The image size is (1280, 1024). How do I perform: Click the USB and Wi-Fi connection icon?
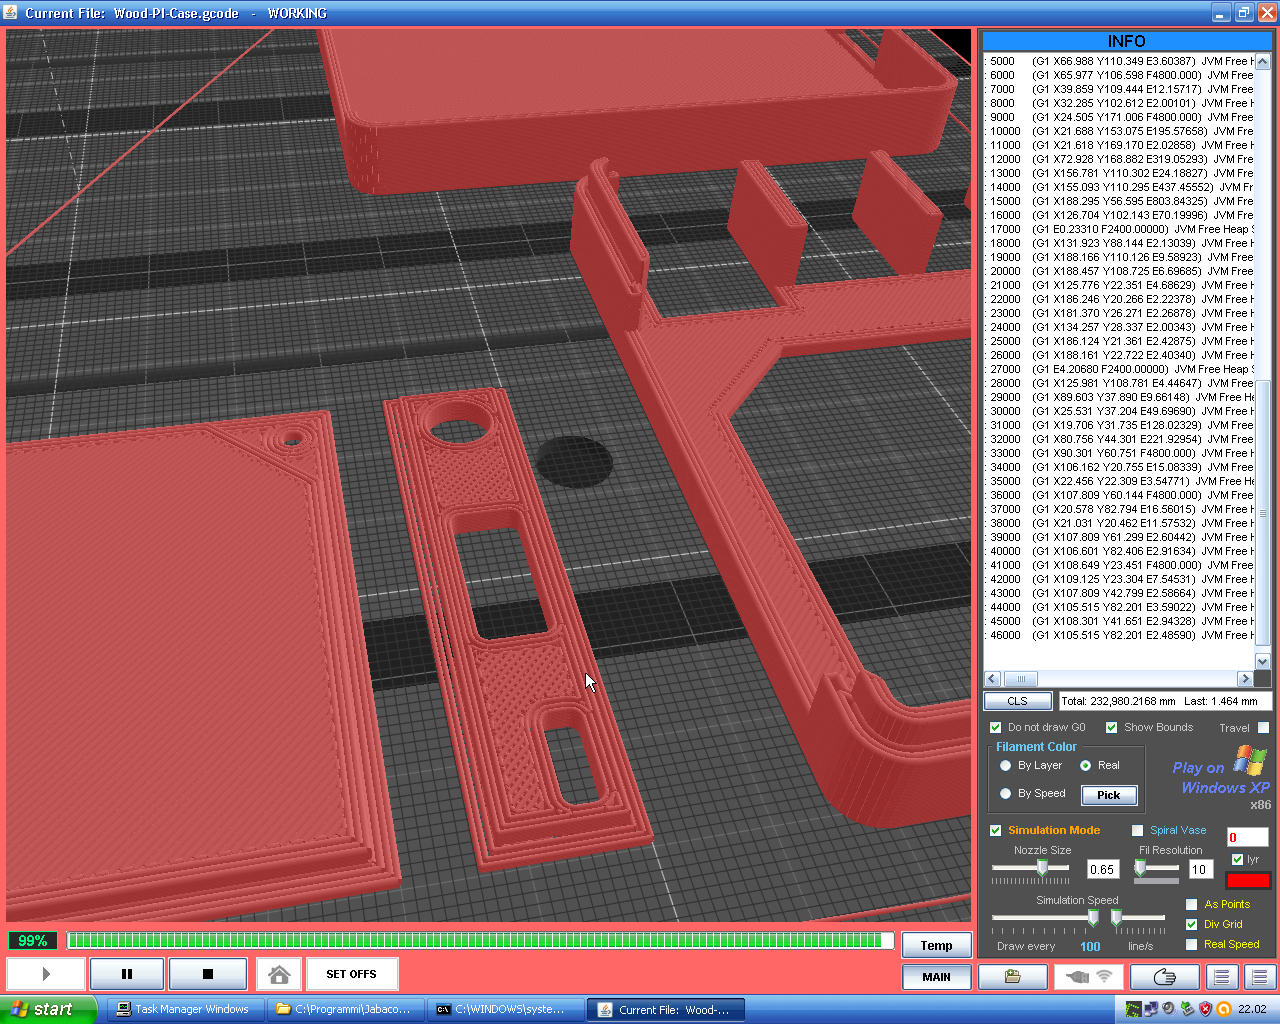(1089, 977)
